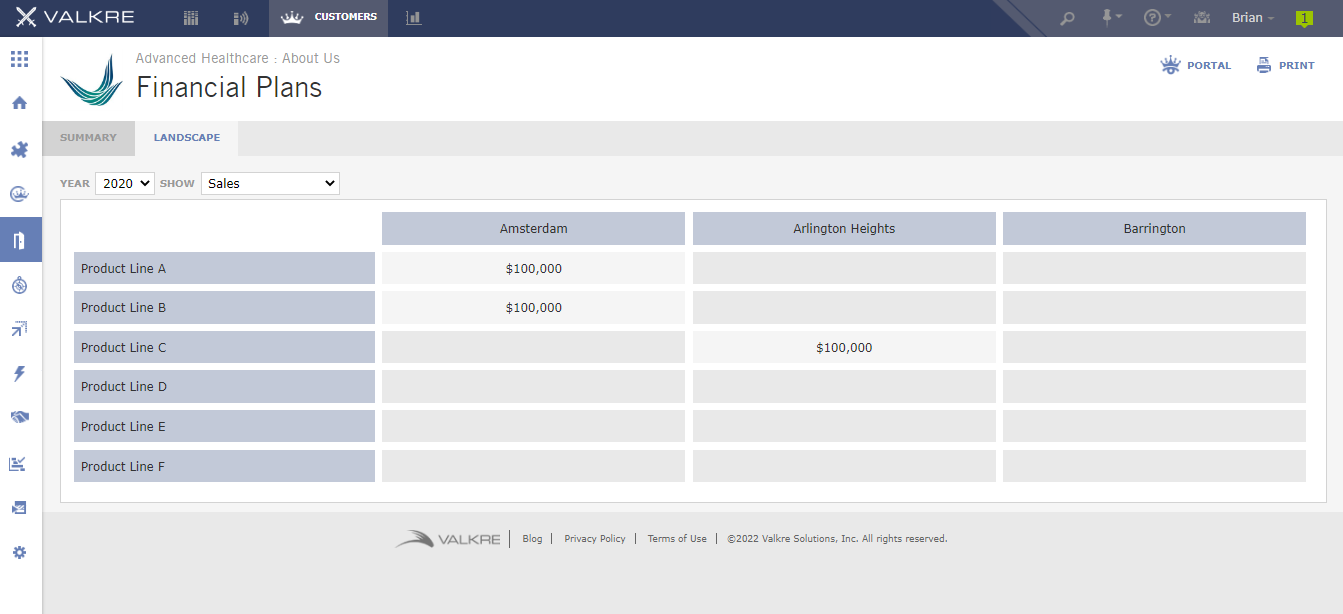Open the diagonal arrow sidebar icon
Image resolution: width=1343 pixels, height=614 pixels.
[20, 328]
